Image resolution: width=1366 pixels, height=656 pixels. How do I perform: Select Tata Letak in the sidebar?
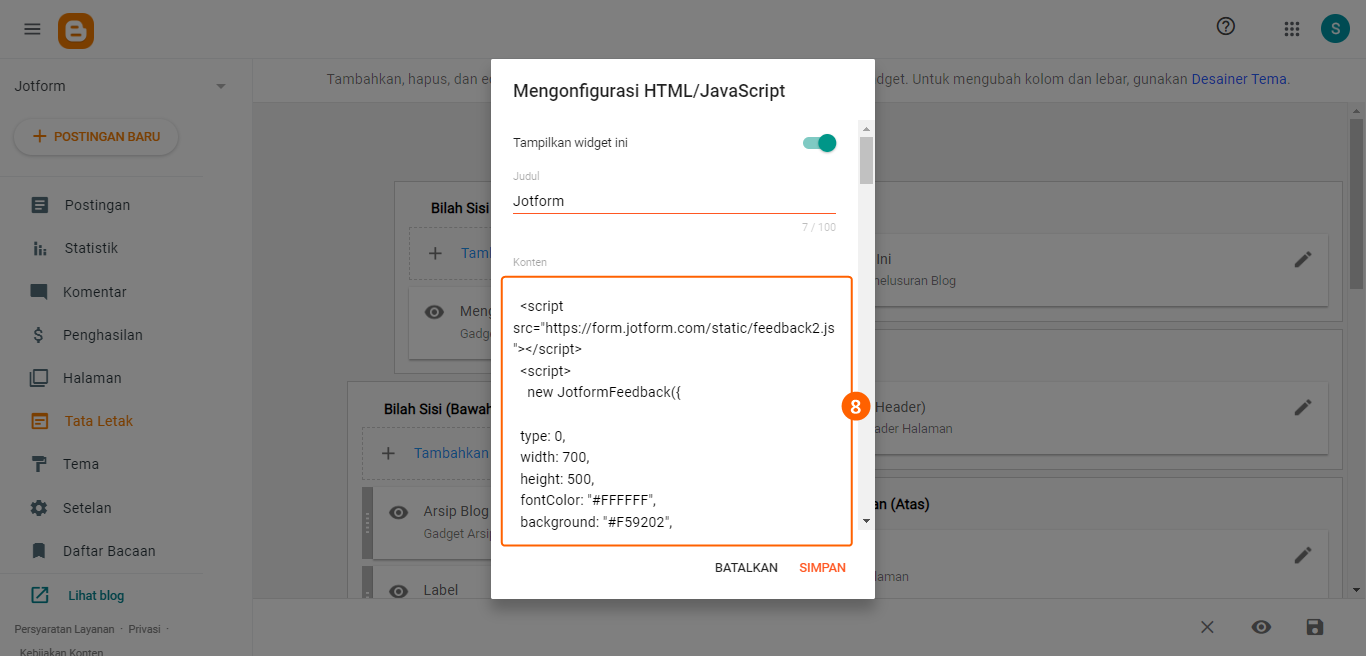pyautogui.click(x=101, y=421)
